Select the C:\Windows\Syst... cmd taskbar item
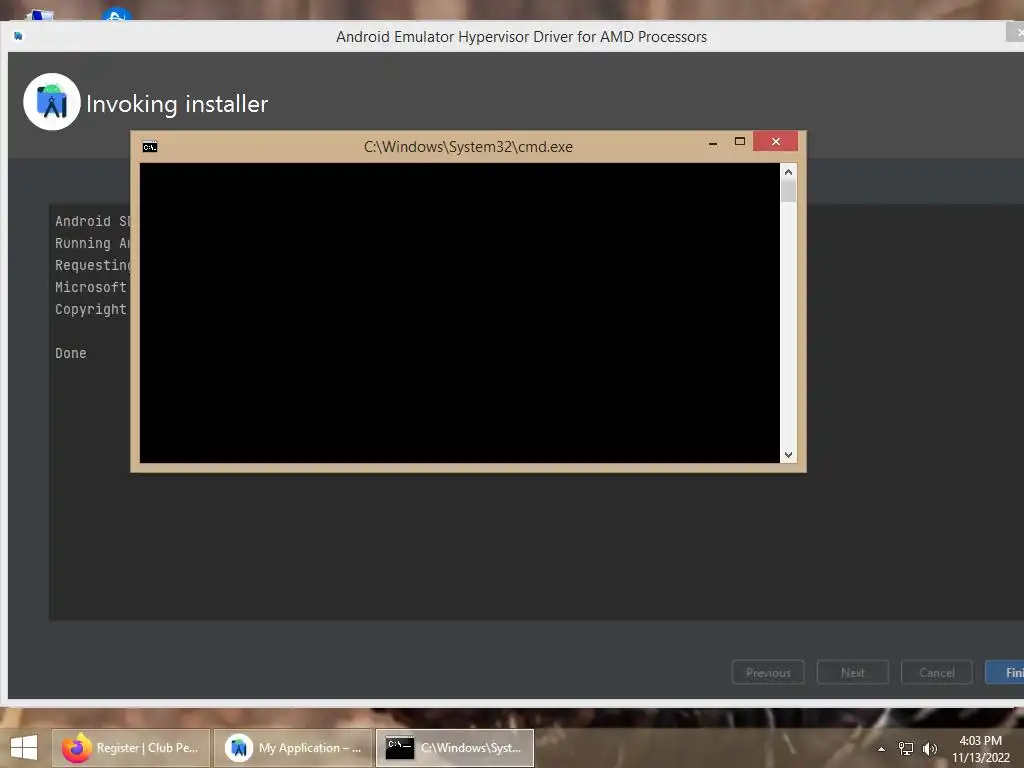 (455, 748)
